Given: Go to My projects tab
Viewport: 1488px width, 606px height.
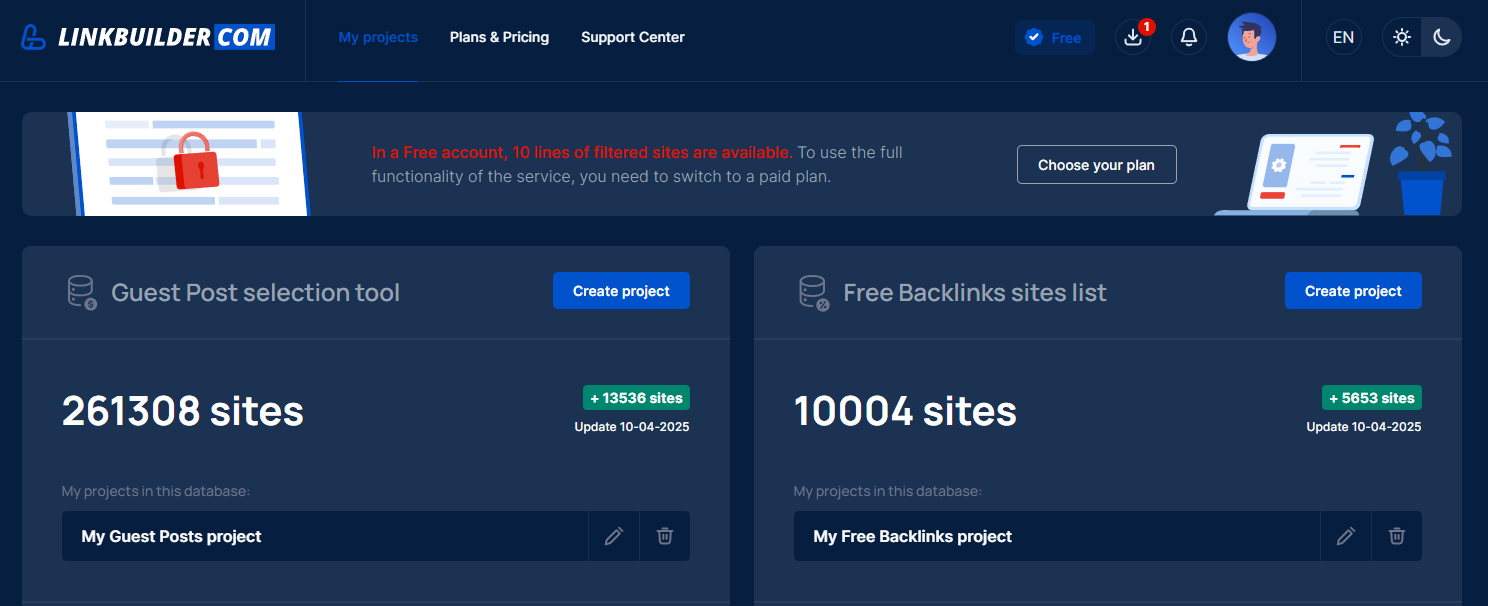Looking at the screenshot, I should point(378,37).
